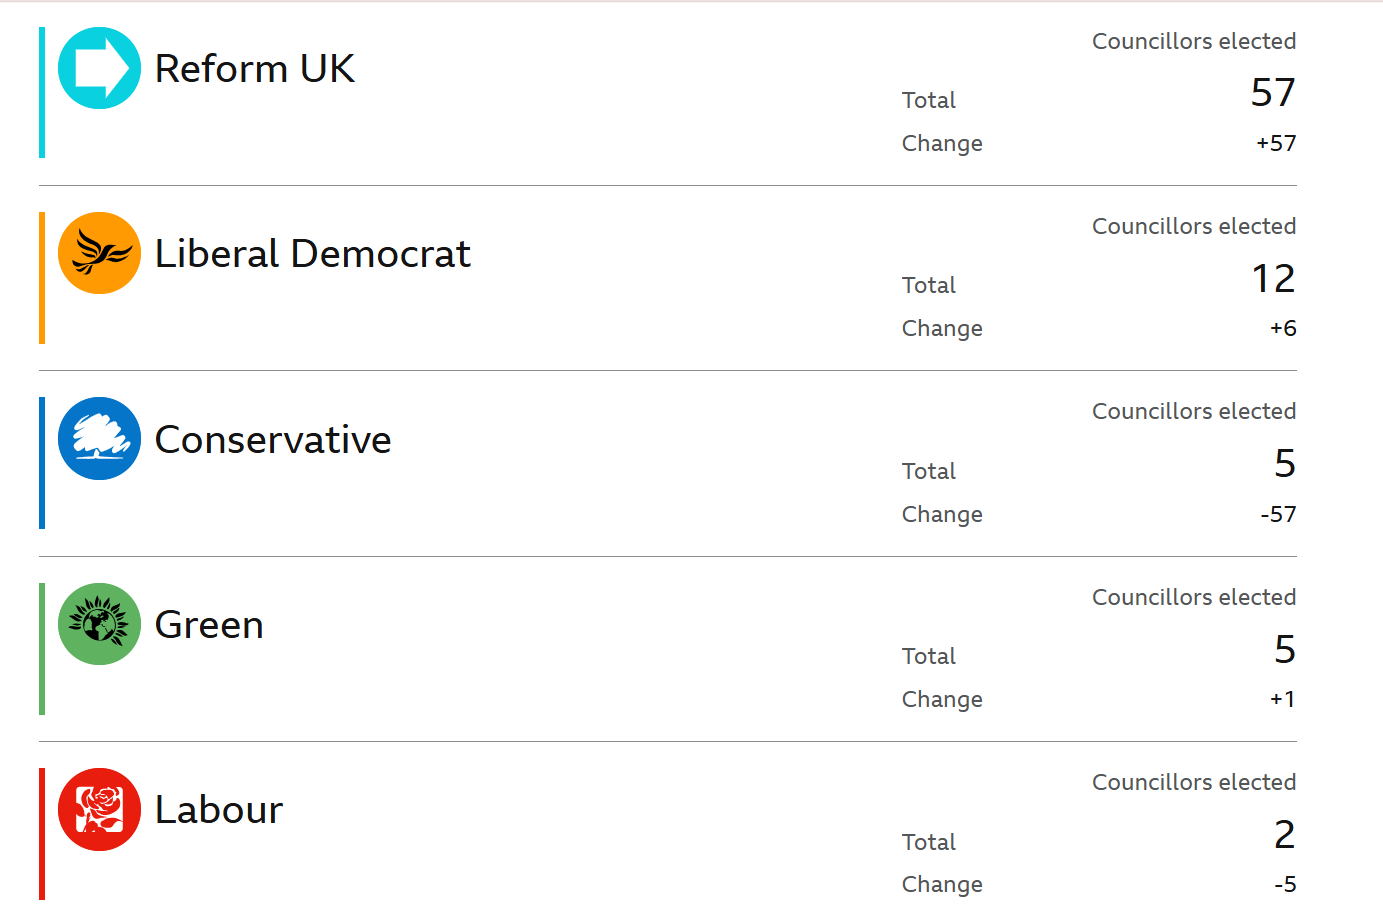Click the Reform UK arrow logo icon
Screen dimensions: 1383x907
pyautogui.click(x=99, y=68)
